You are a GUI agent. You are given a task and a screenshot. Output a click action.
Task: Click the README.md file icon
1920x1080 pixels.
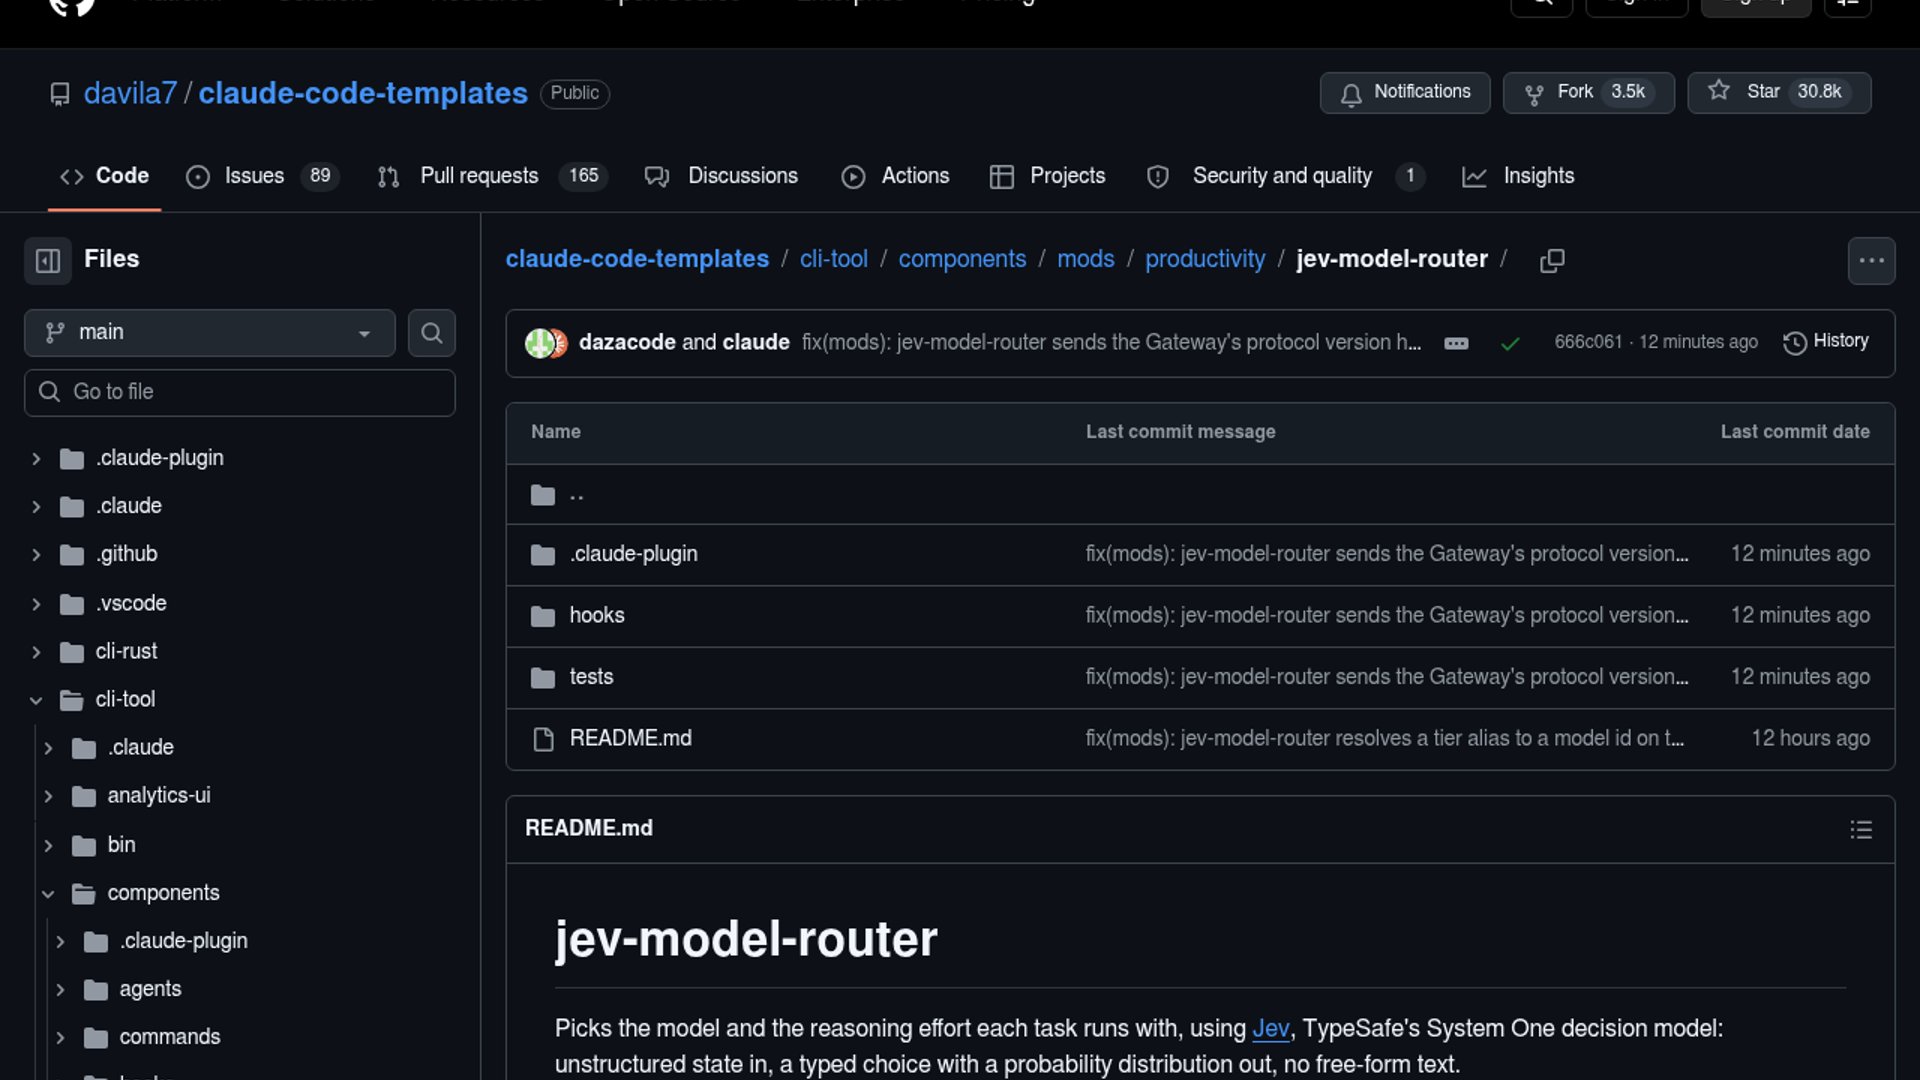pyautogui.click(x=543, y=739)
